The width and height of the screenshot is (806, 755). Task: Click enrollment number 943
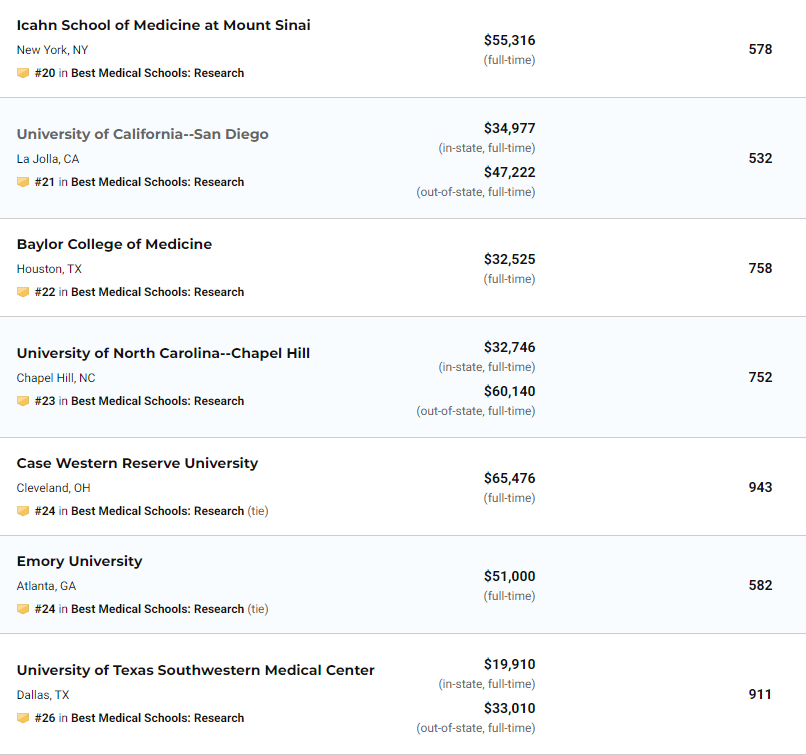click(760, 487)
